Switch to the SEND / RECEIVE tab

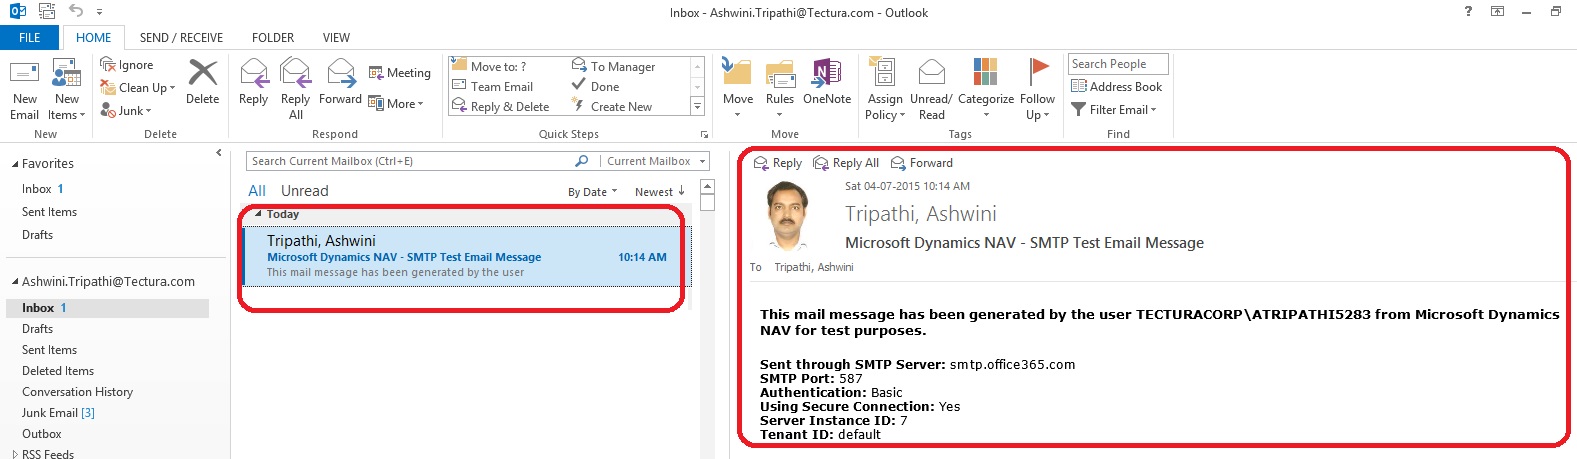pos(181,38)
